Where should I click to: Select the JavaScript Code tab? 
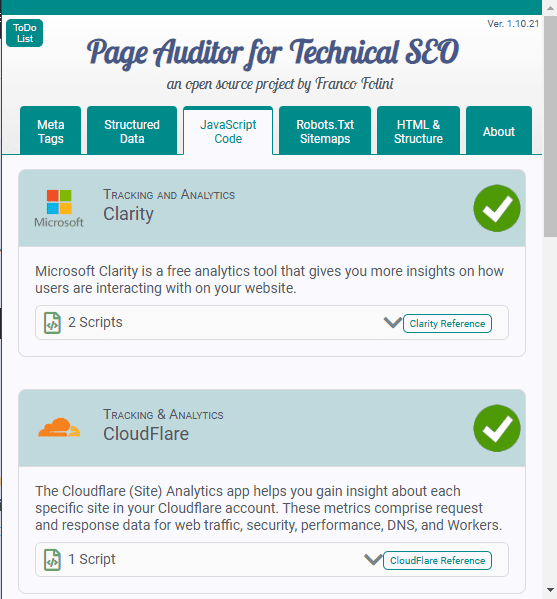click(228, 131)
